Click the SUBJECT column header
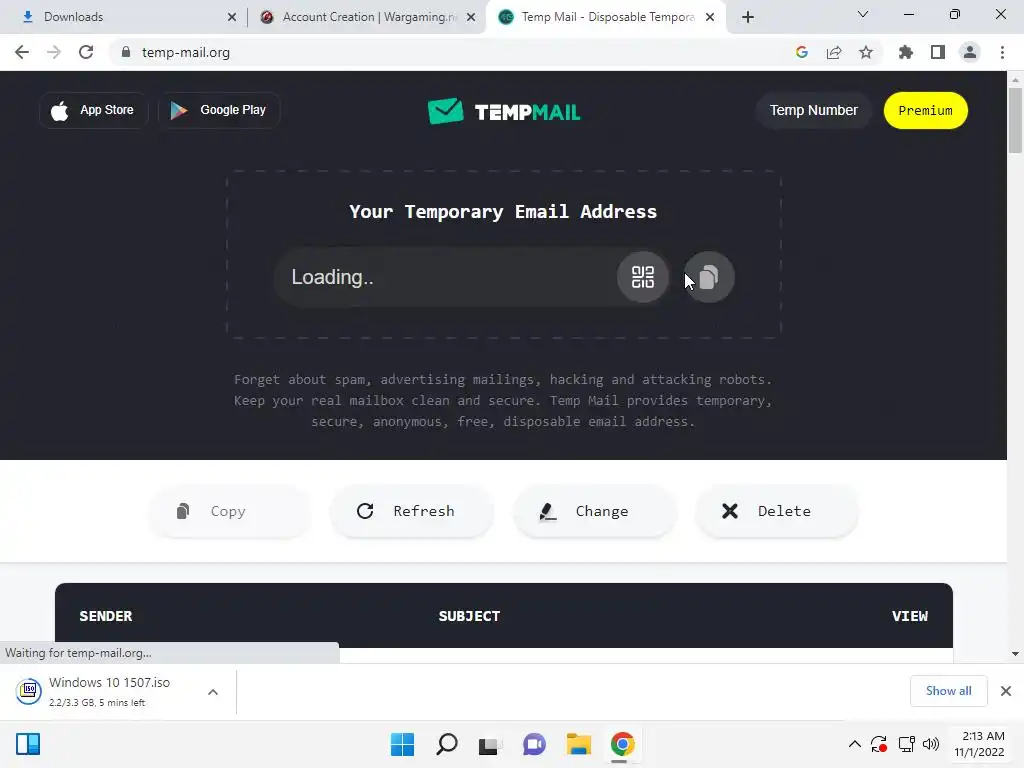 [470, 616]
